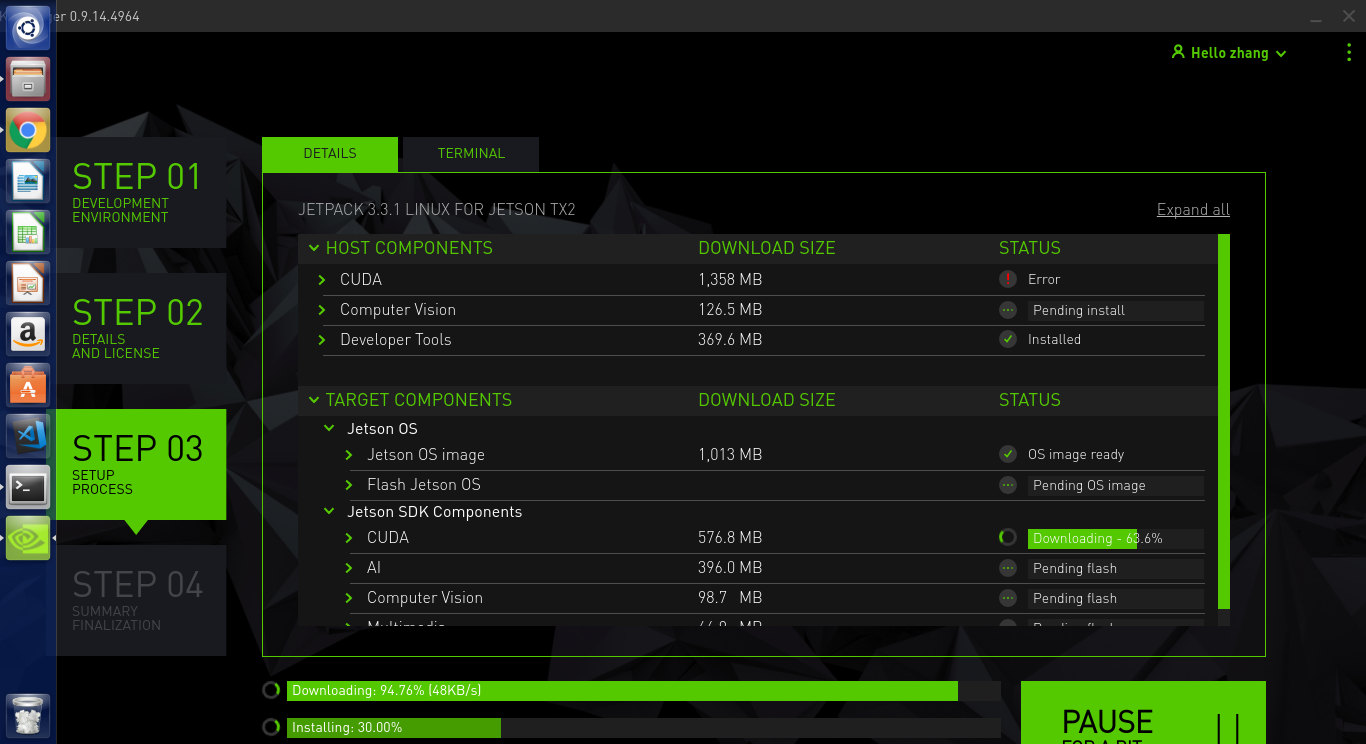Image resolution: width=1366 pixels, height=744 pixels.
Task: Click the spinner icon beside target CUDA download
Action: tap(1008, 537)
